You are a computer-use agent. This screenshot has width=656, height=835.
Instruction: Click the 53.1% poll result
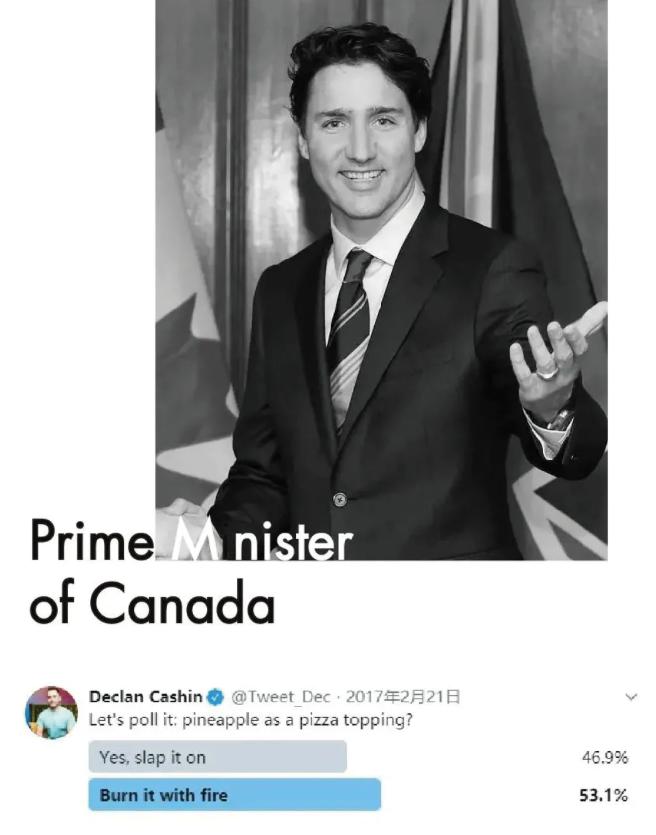pos(603,796)
